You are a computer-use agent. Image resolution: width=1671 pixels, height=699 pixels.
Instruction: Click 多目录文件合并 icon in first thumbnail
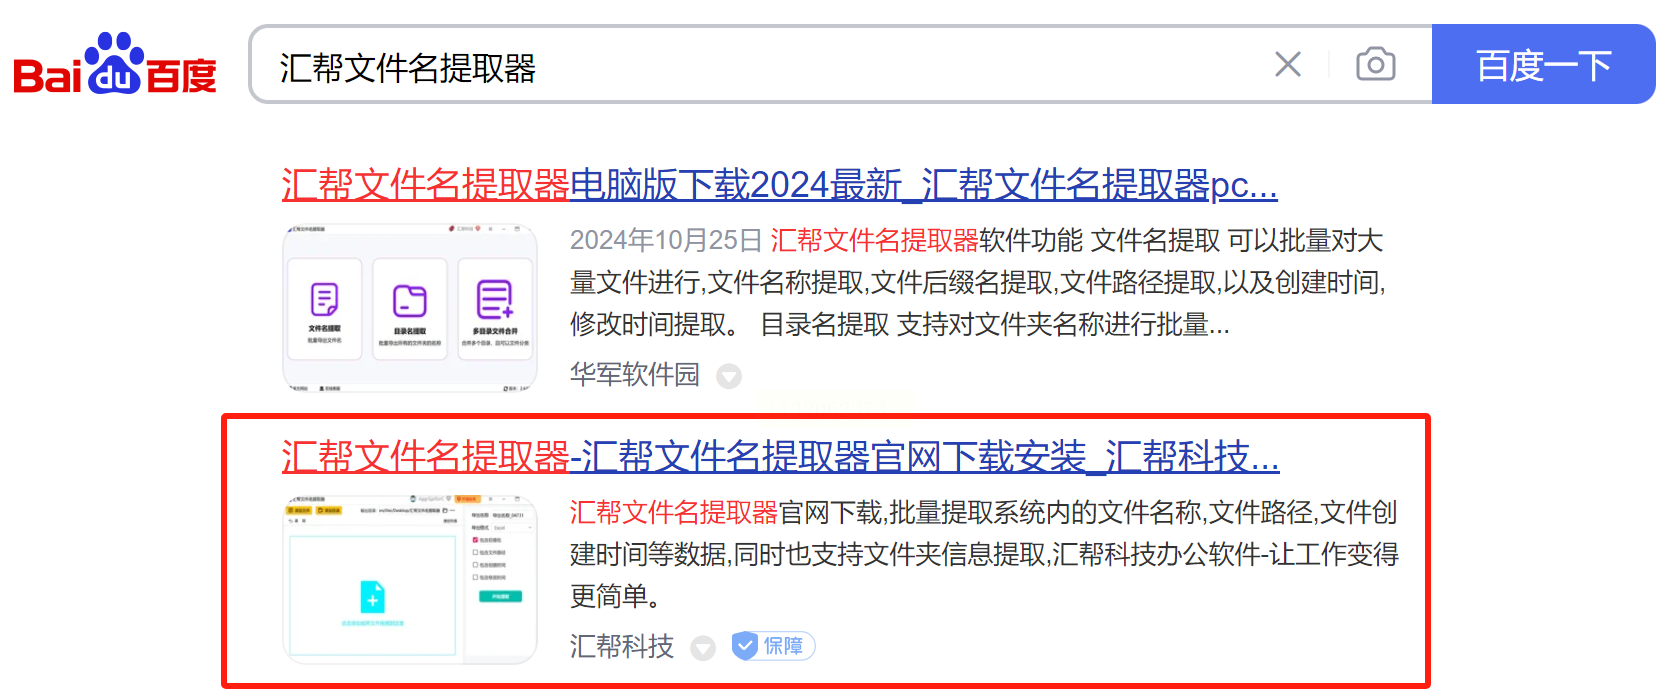point(495,299)
